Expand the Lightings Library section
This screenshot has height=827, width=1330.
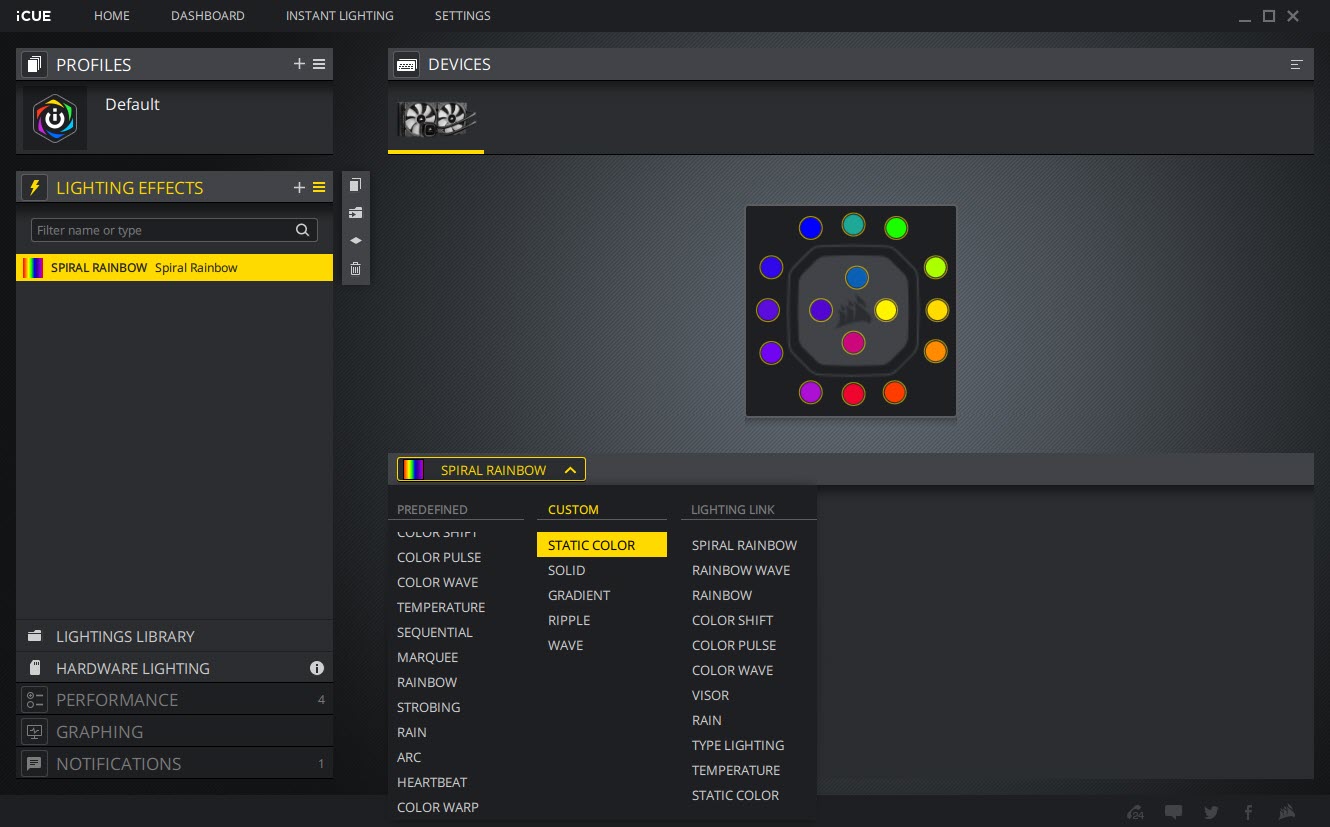click(175, 636)
